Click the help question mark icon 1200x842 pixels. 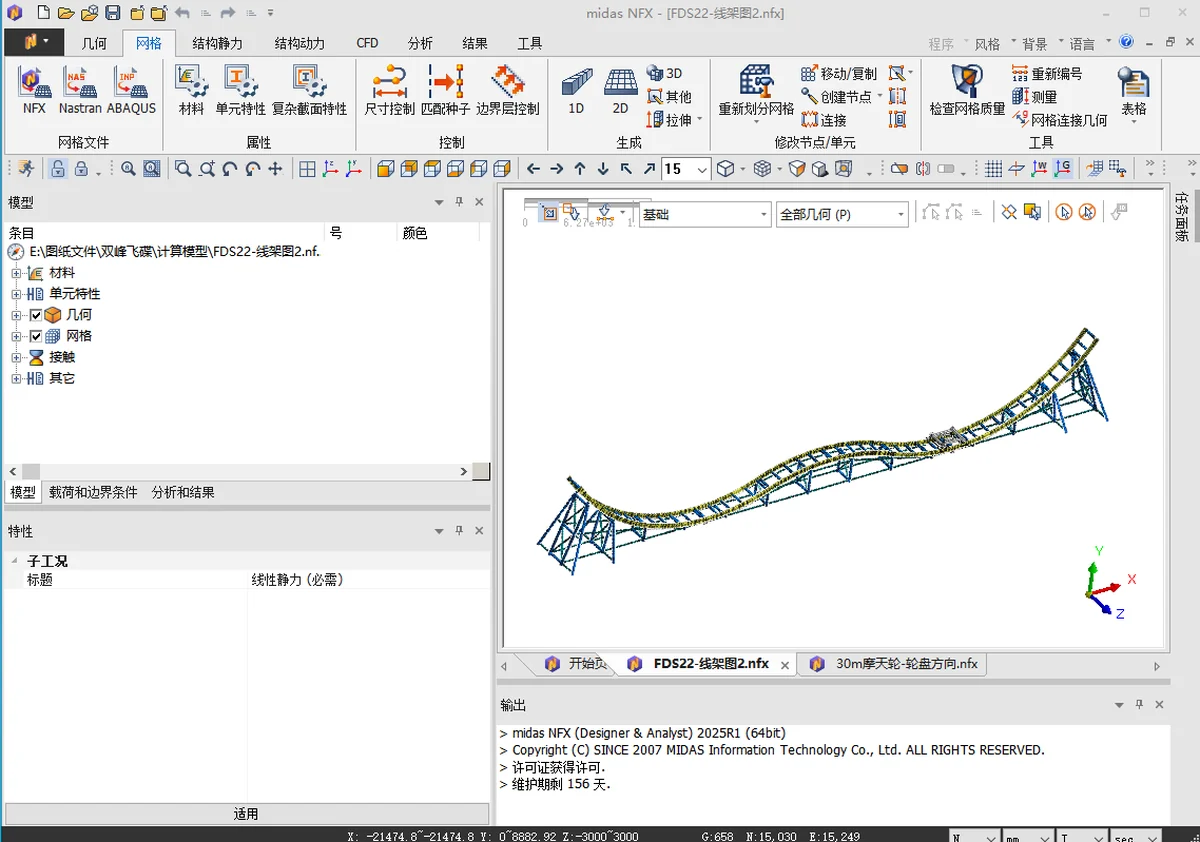1127,42
